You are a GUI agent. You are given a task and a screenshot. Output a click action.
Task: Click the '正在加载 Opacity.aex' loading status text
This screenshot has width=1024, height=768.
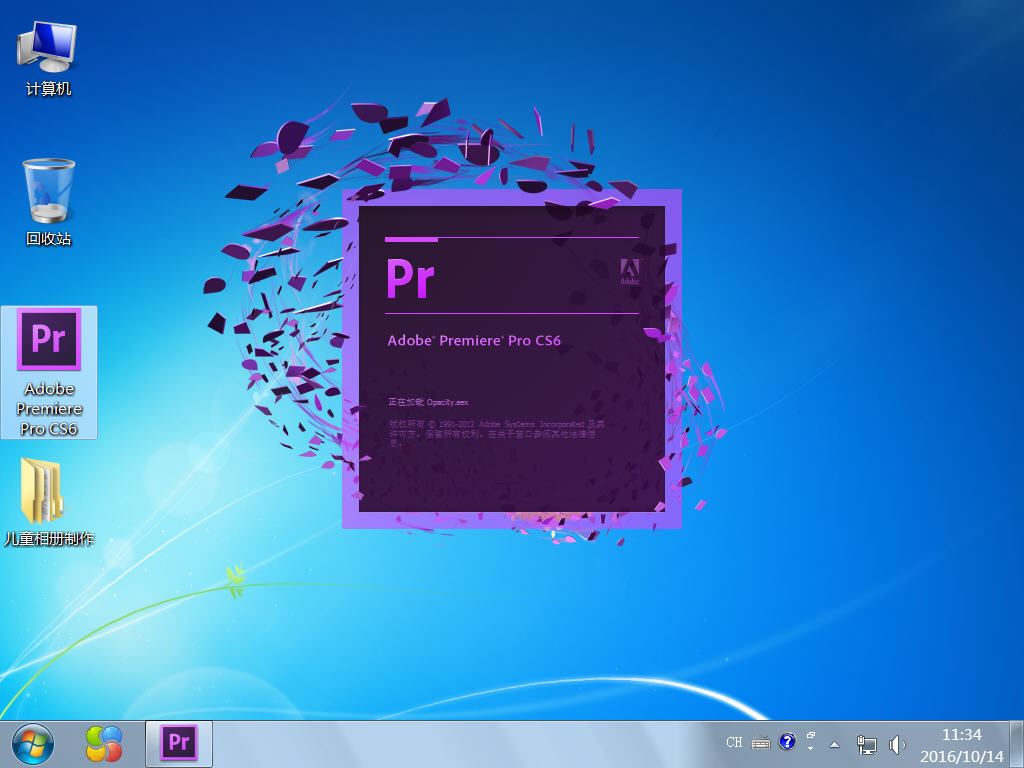point(428,402)
